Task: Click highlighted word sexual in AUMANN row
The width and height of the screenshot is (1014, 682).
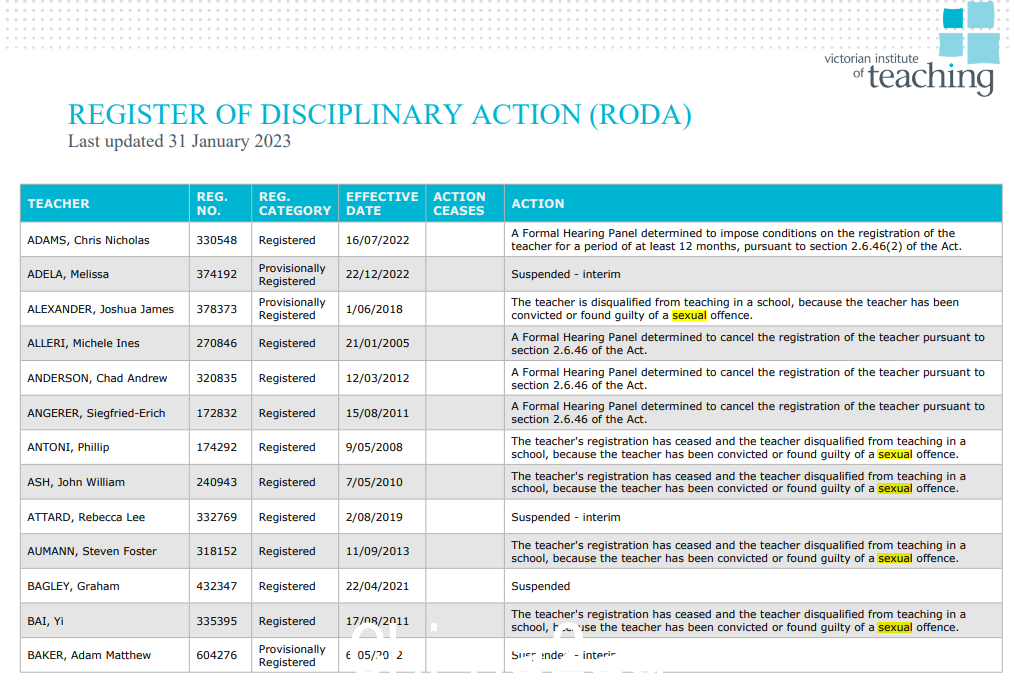Action: 895,559
